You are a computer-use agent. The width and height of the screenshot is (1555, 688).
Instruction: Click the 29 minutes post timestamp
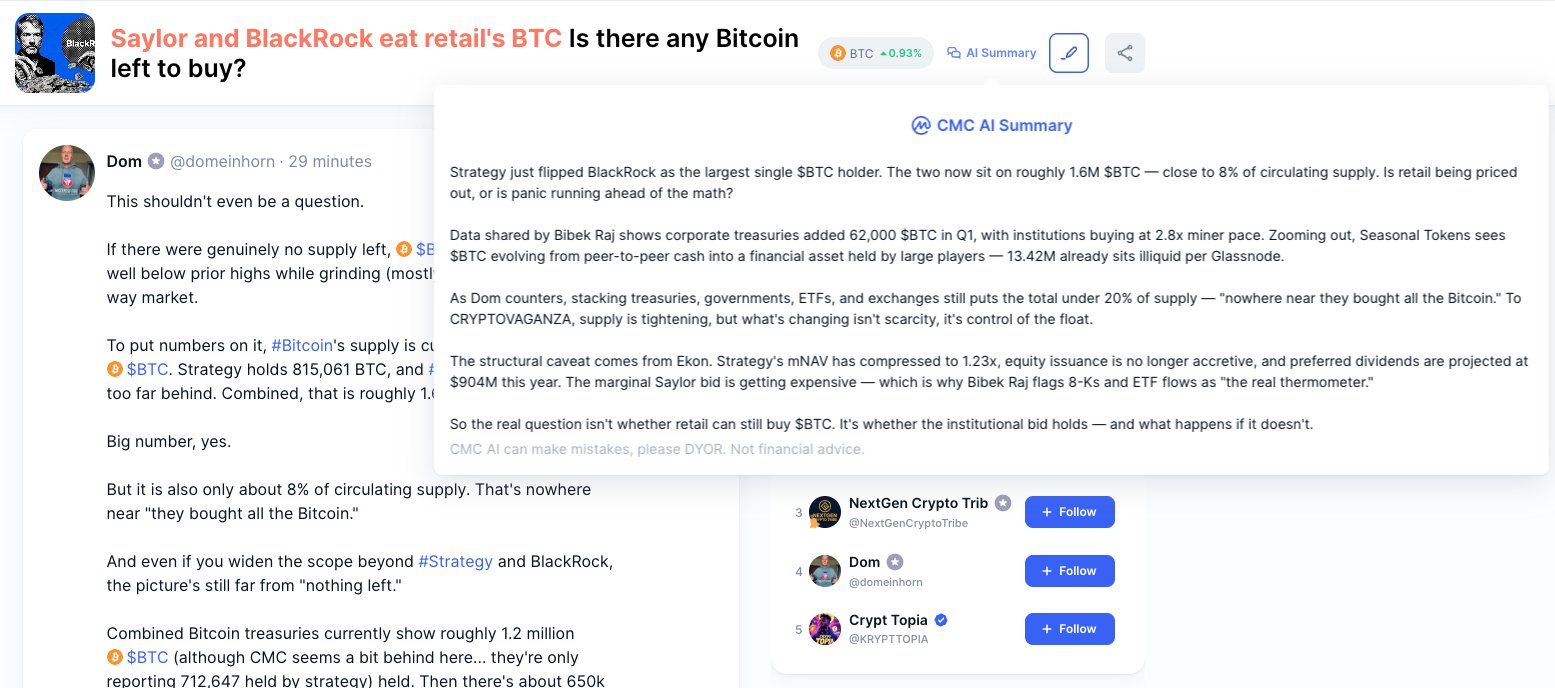pos(329,161)
